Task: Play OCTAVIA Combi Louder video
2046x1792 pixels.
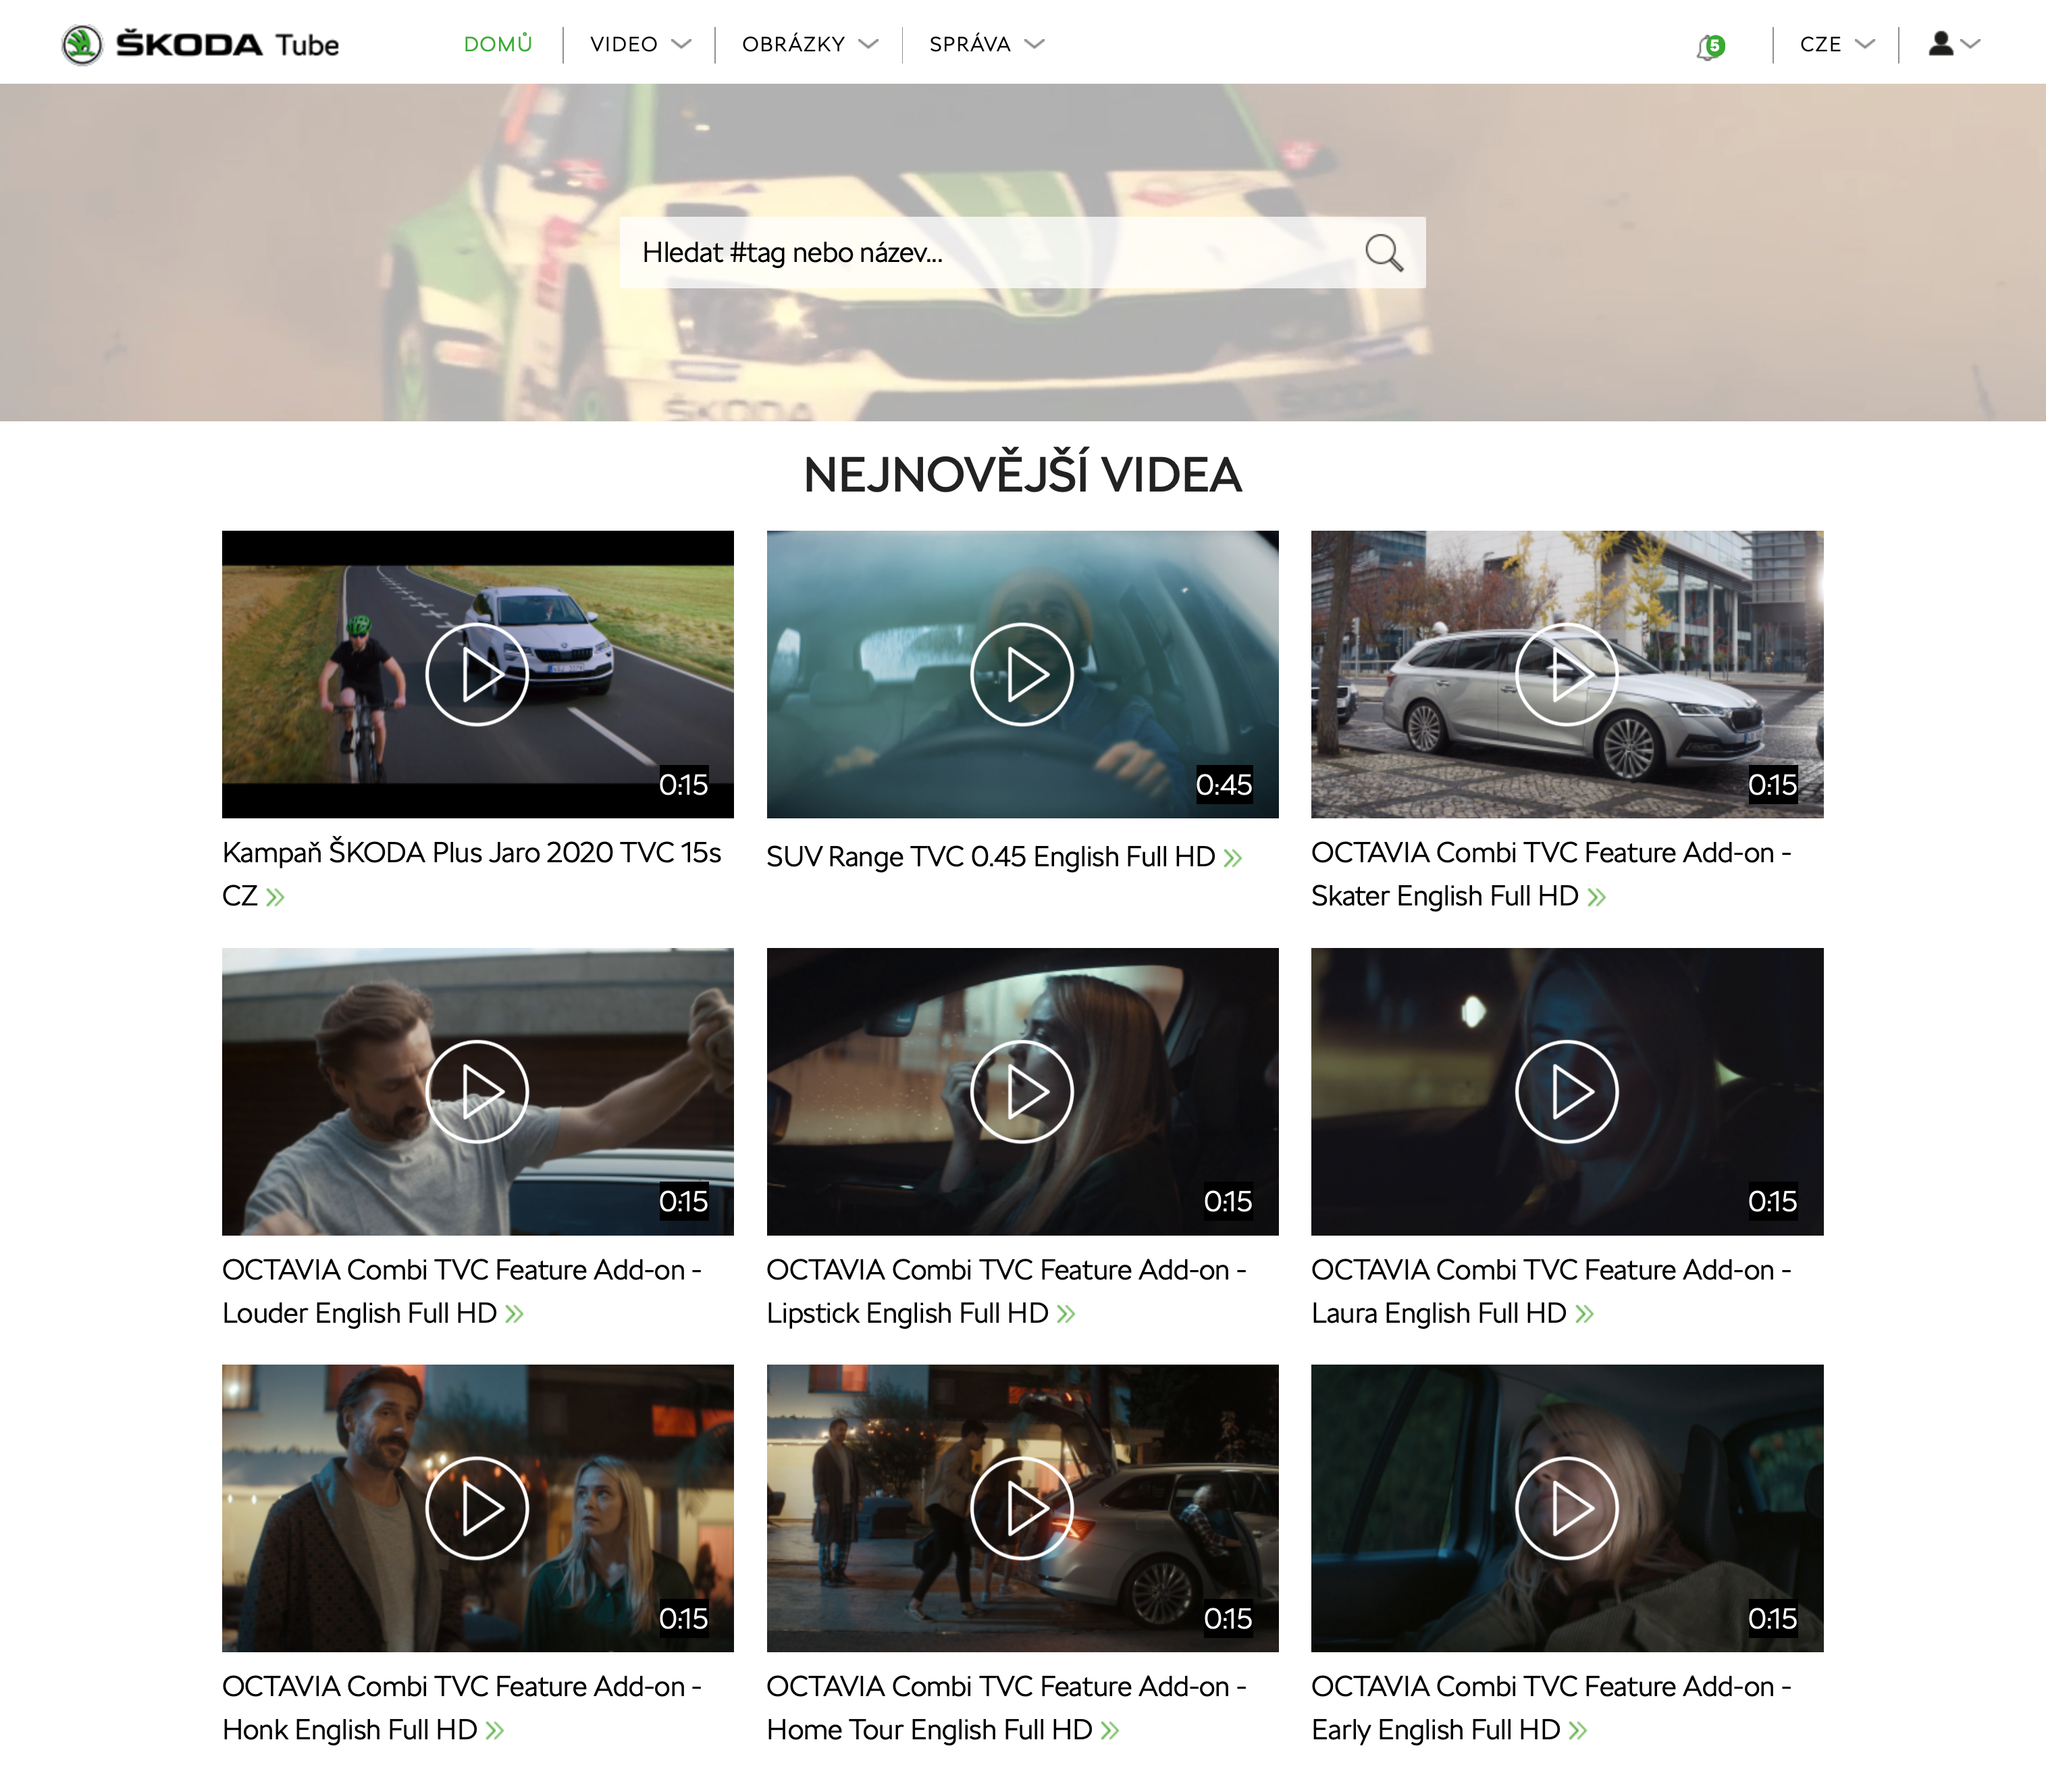Action: coord(477,1091)
